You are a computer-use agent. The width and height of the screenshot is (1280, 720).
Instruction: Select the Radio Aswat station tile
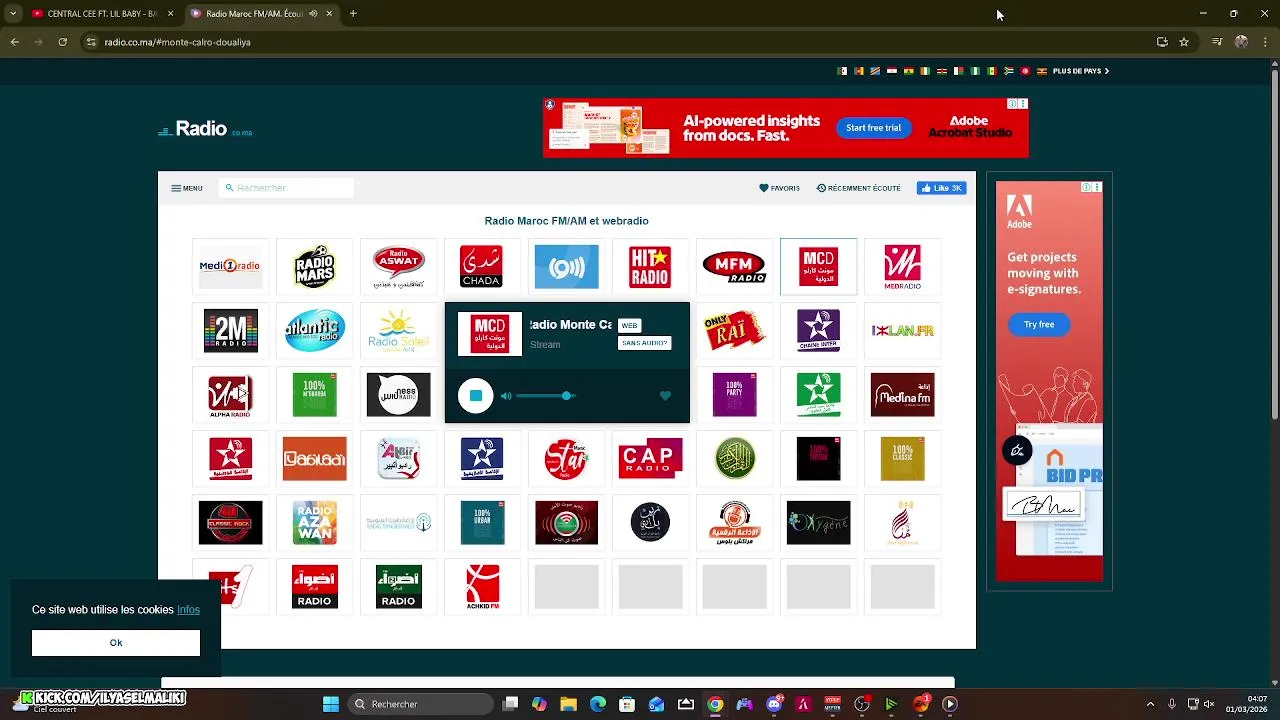tap(399, 267)
